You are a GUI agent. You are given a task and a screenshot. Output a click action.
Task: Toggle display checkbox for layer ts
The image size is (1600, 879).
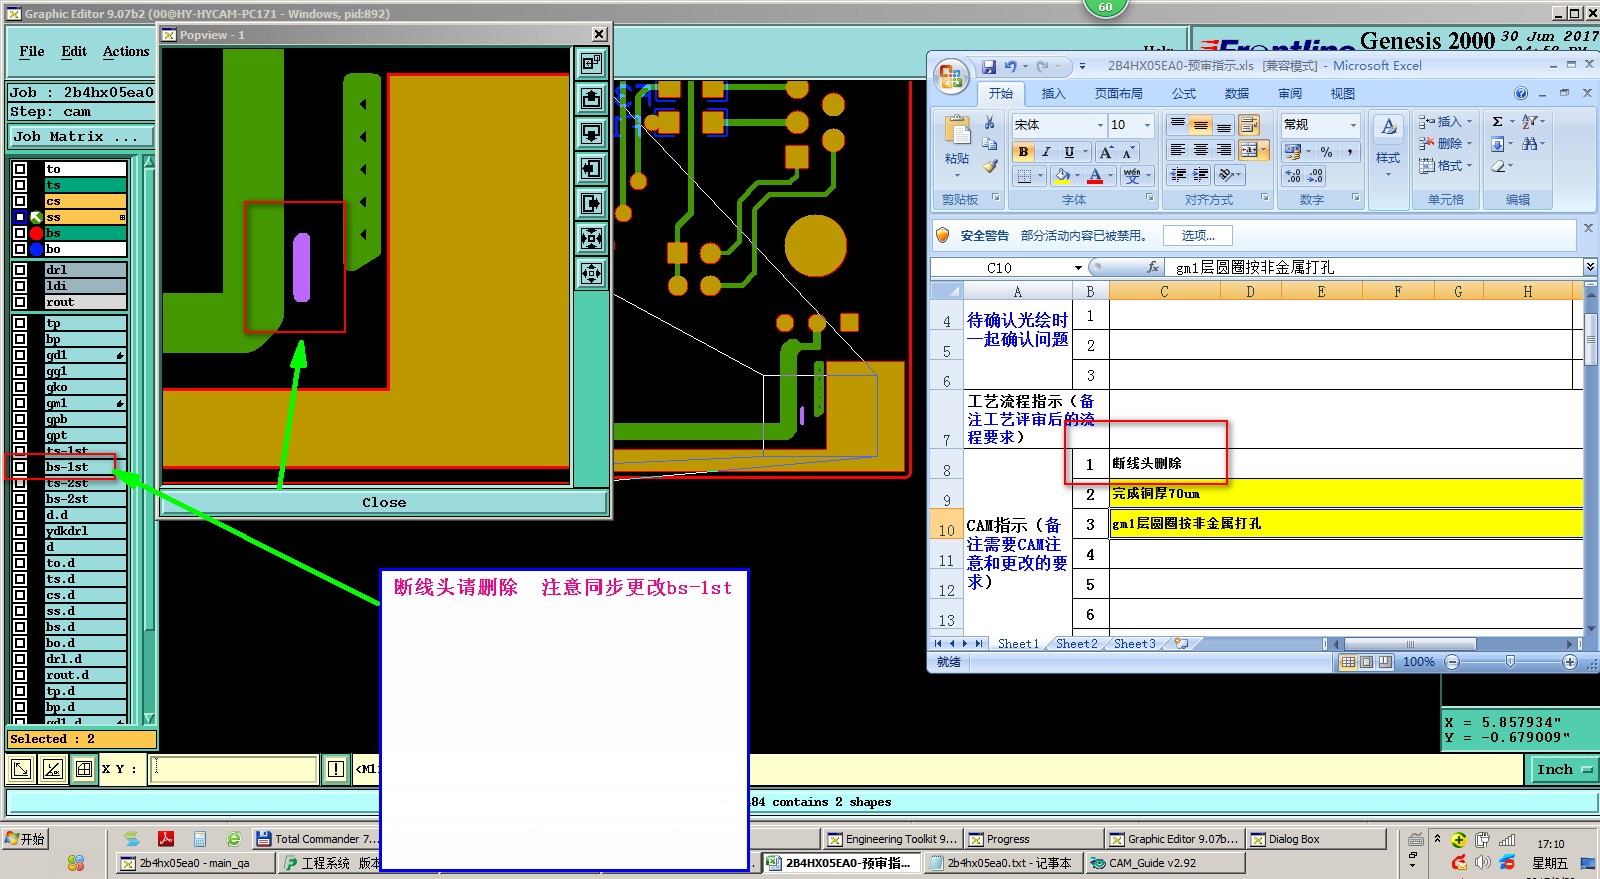[x=20, y=185]
